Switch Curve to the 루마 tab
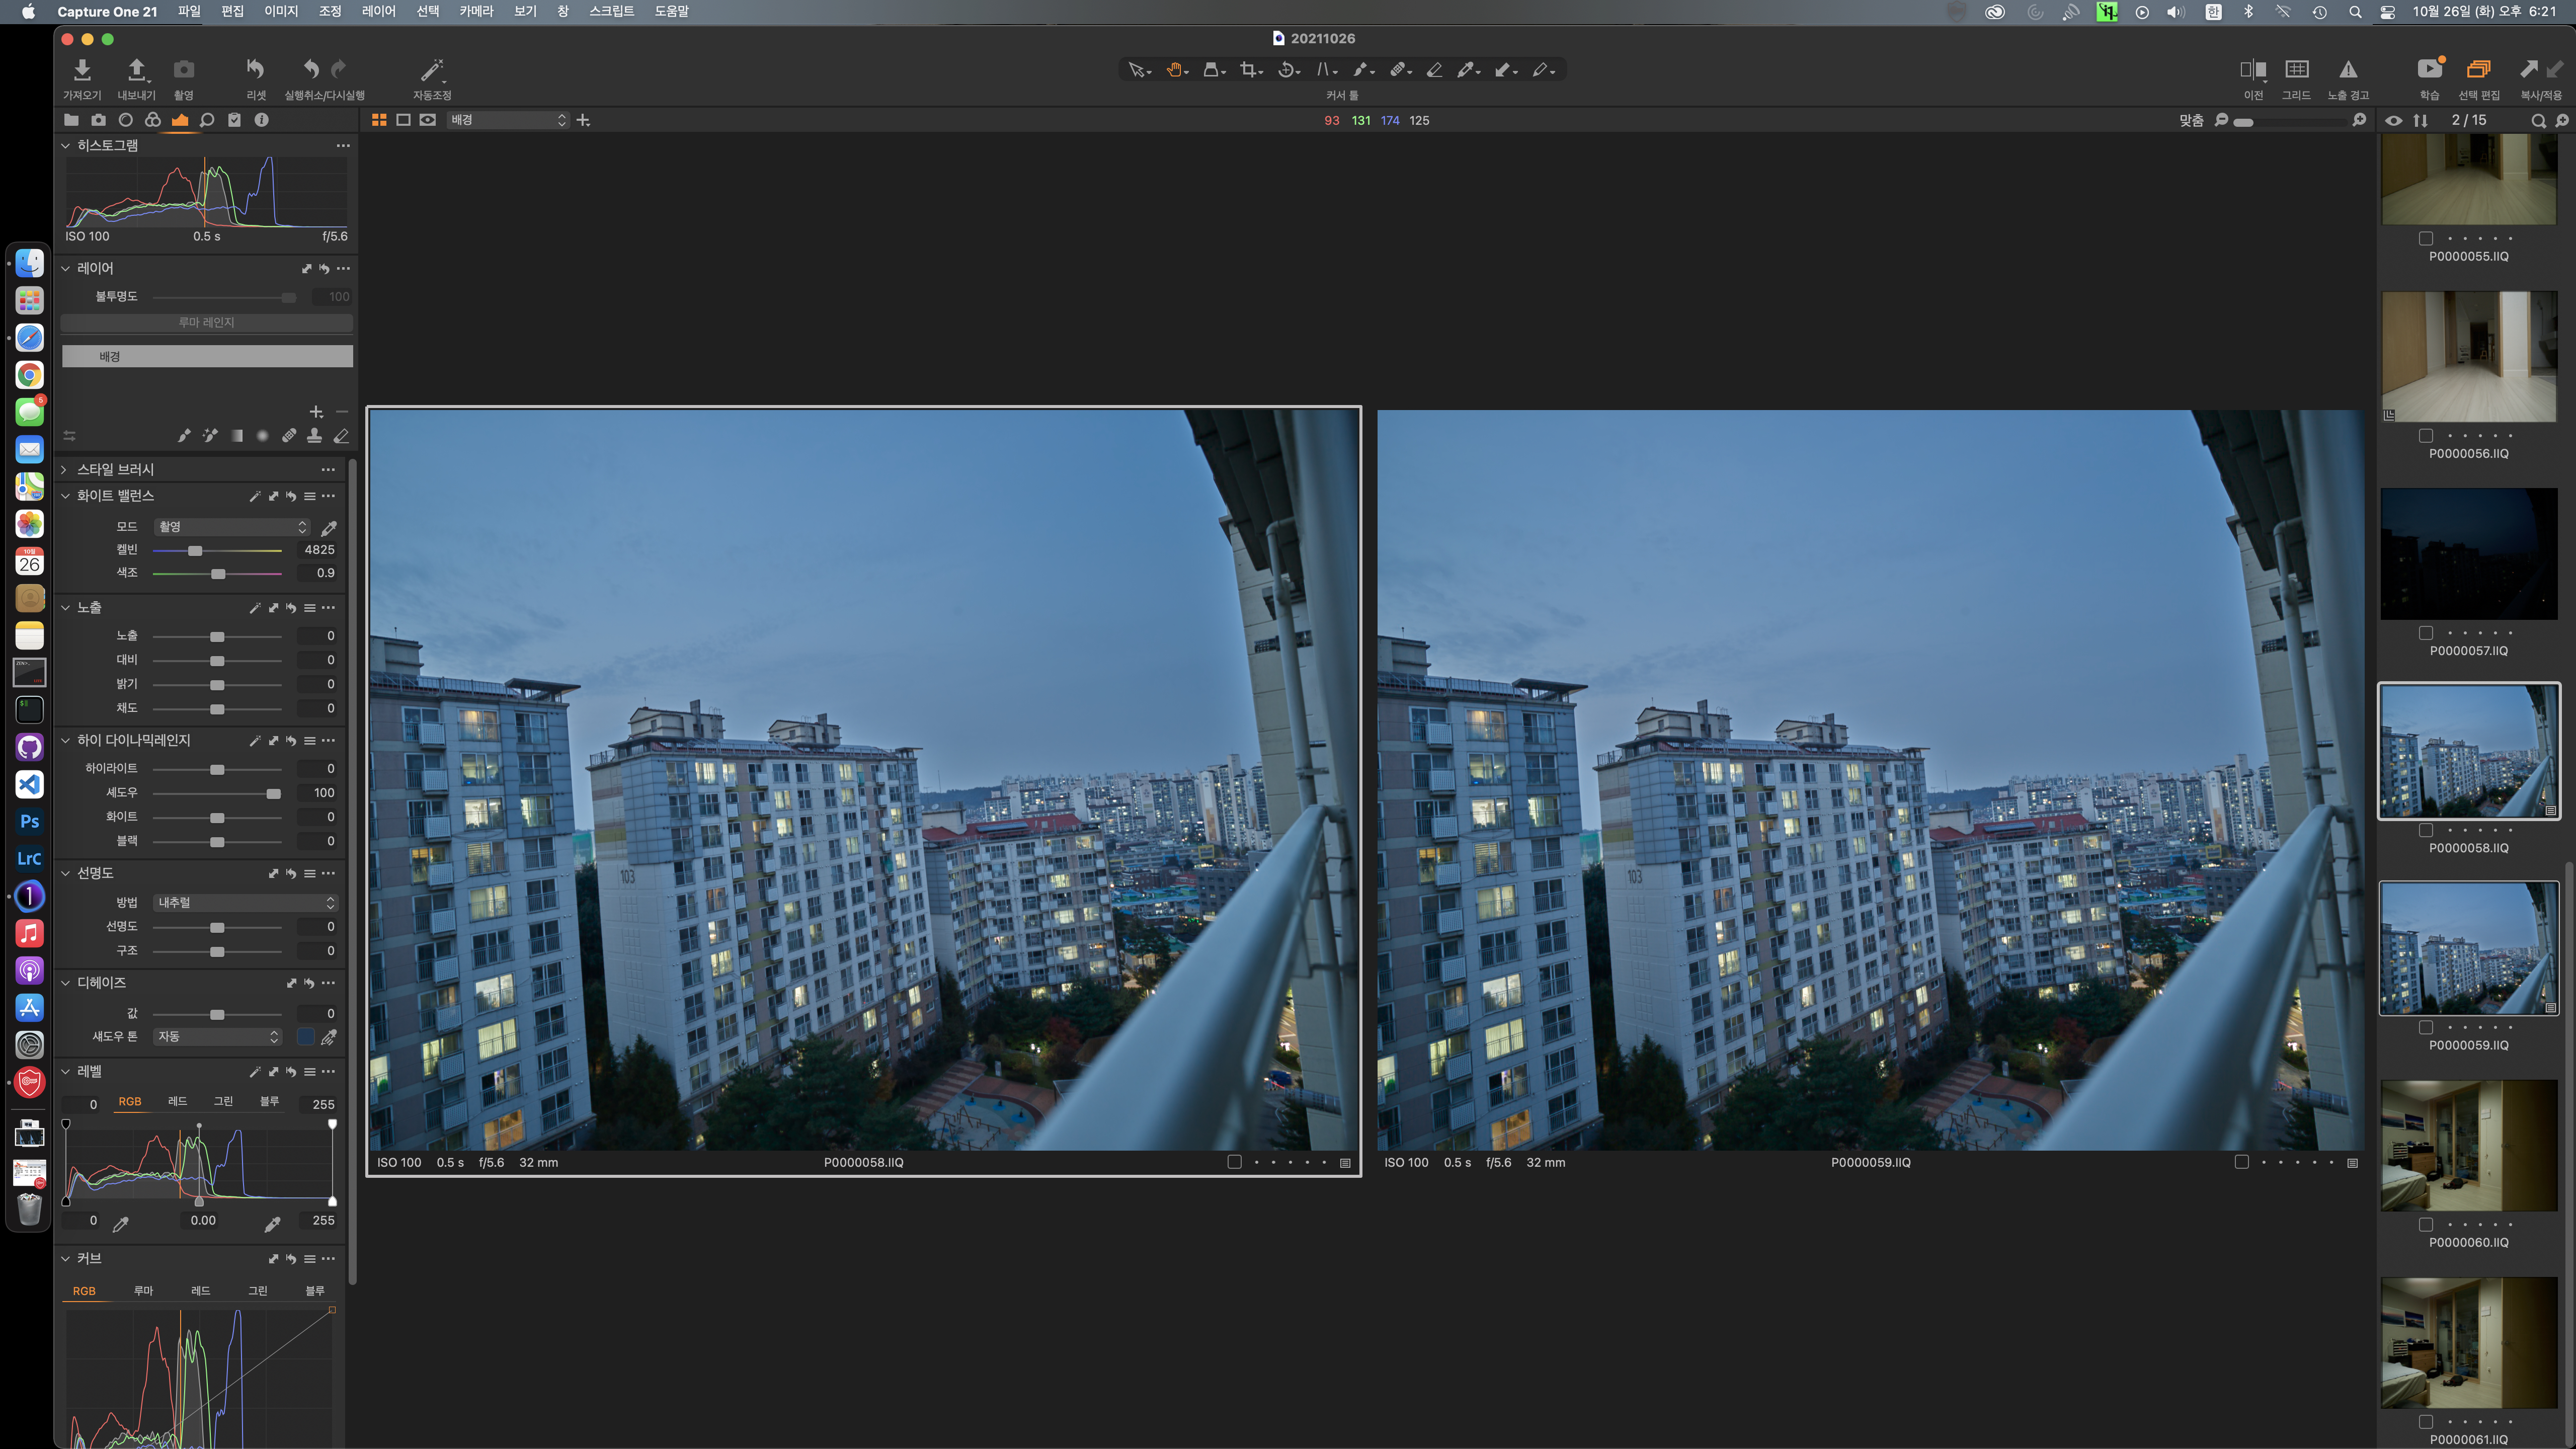2576x1449 pixels. 143,1291
